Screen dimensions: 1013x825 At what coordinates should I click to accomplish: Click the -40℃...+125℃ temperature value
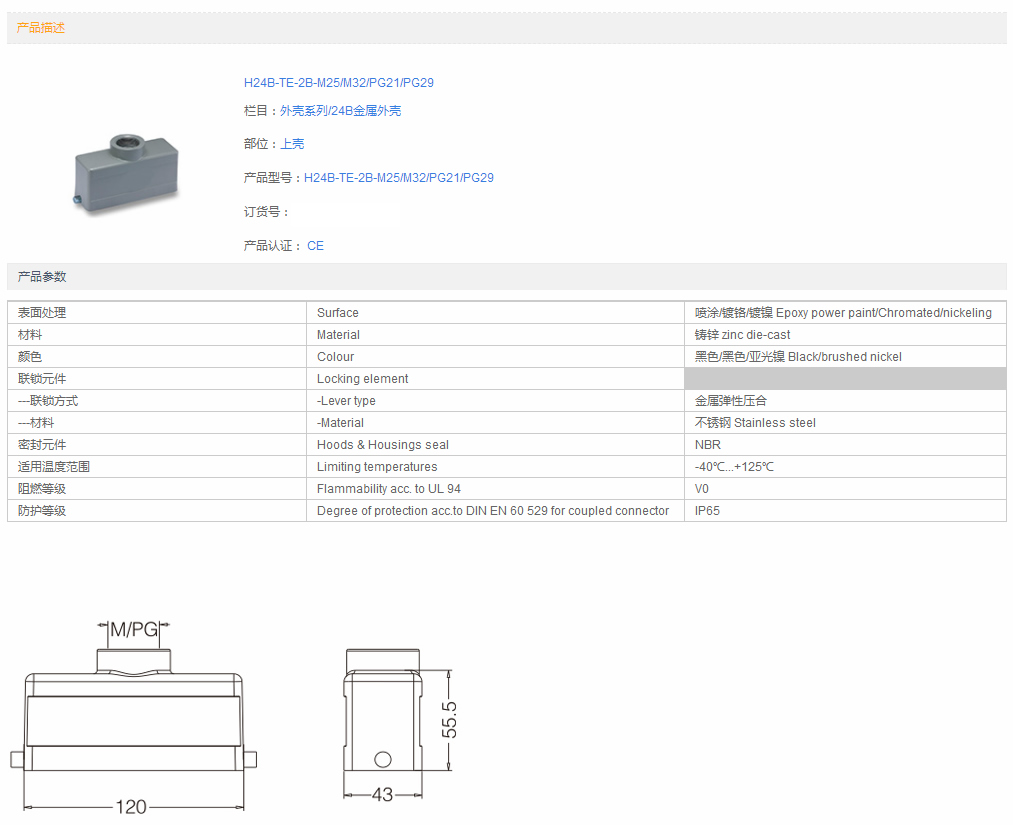coord(734,467)
